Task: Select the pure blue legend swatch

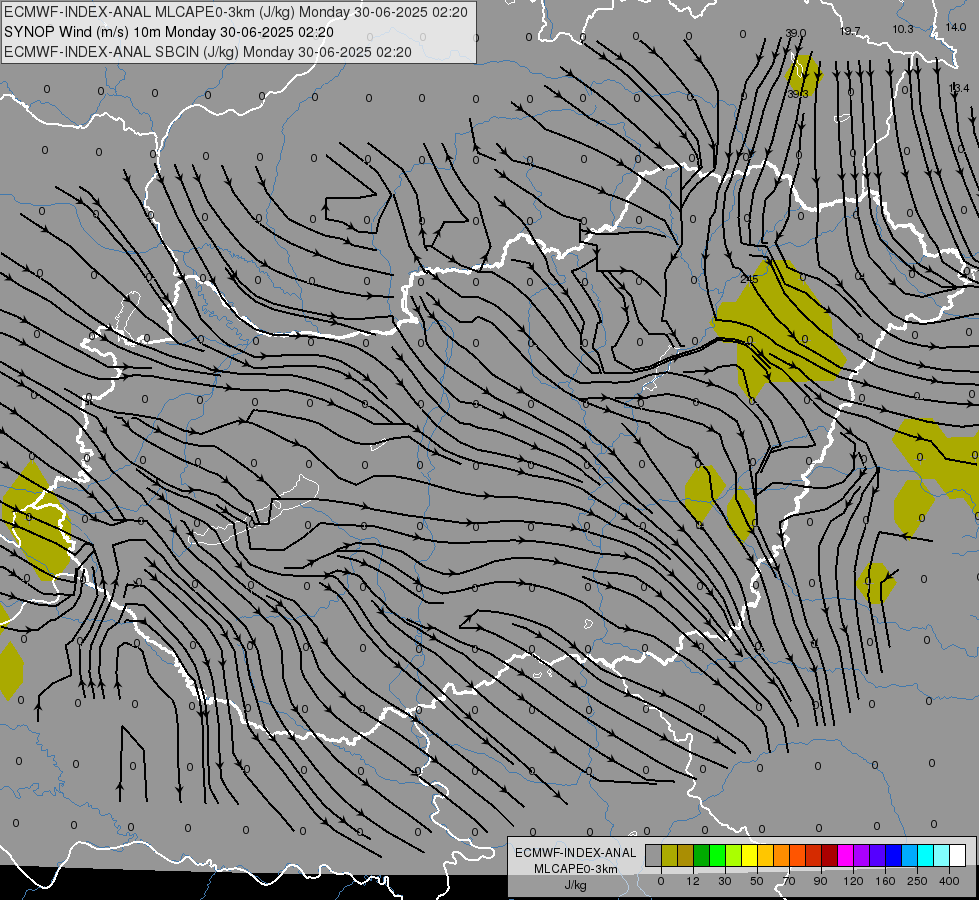Action: point(893,856)
